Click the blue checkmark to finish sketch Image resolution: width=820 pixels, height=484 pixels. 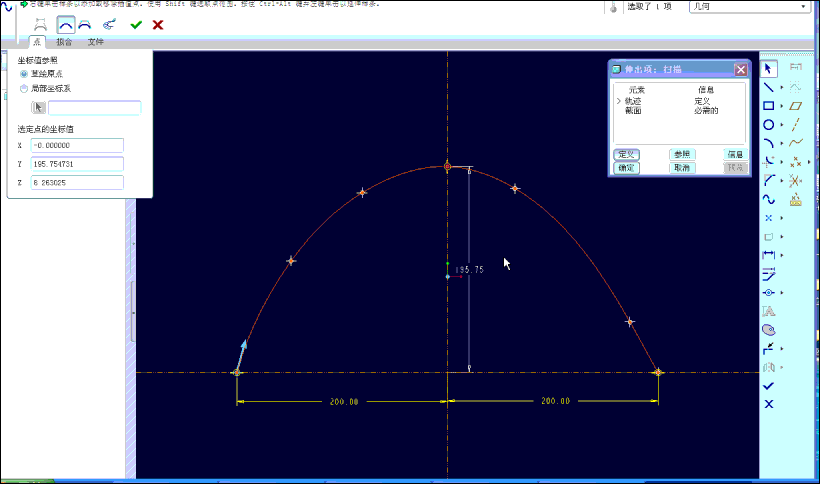(768, 386)
